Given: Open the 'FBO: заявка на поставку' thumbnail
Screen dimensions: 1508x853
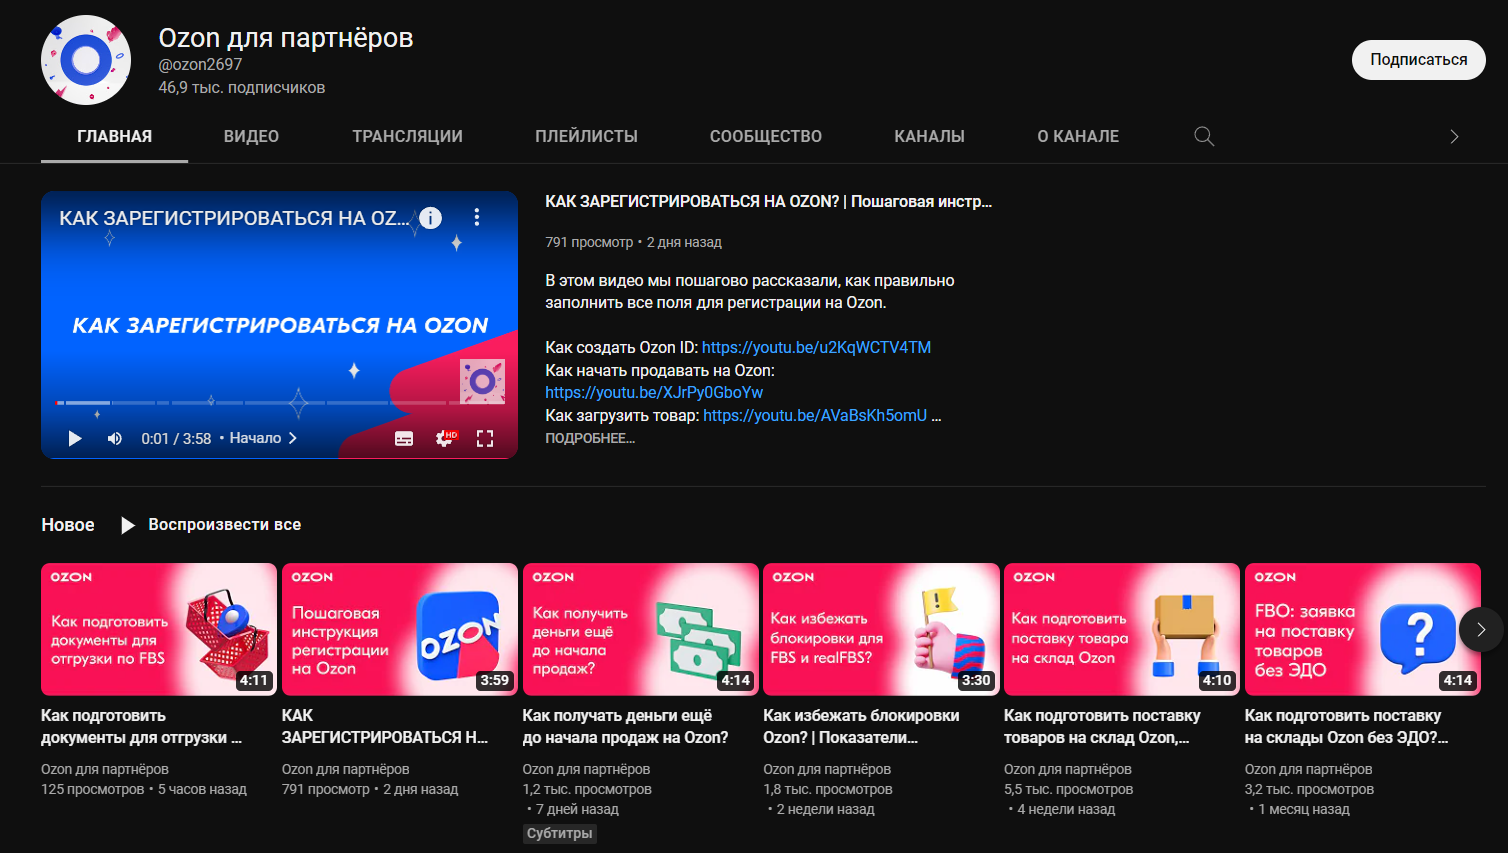Looking at the screenshot, I should tap(1363, 629).
